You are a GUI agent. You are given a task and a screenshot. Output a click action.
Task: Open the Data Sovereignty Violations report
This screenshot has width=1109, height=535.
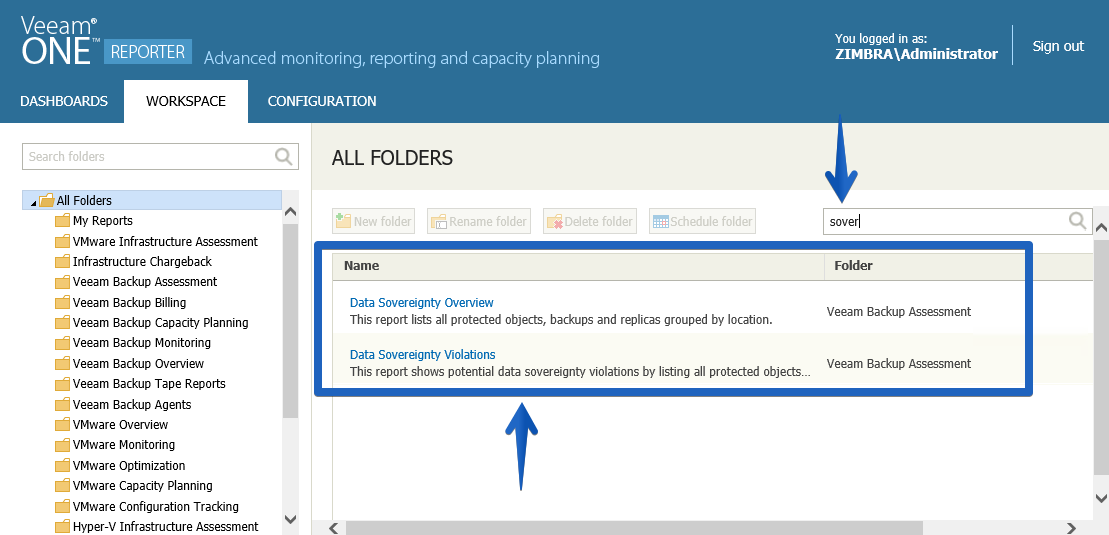coord(422,355)
